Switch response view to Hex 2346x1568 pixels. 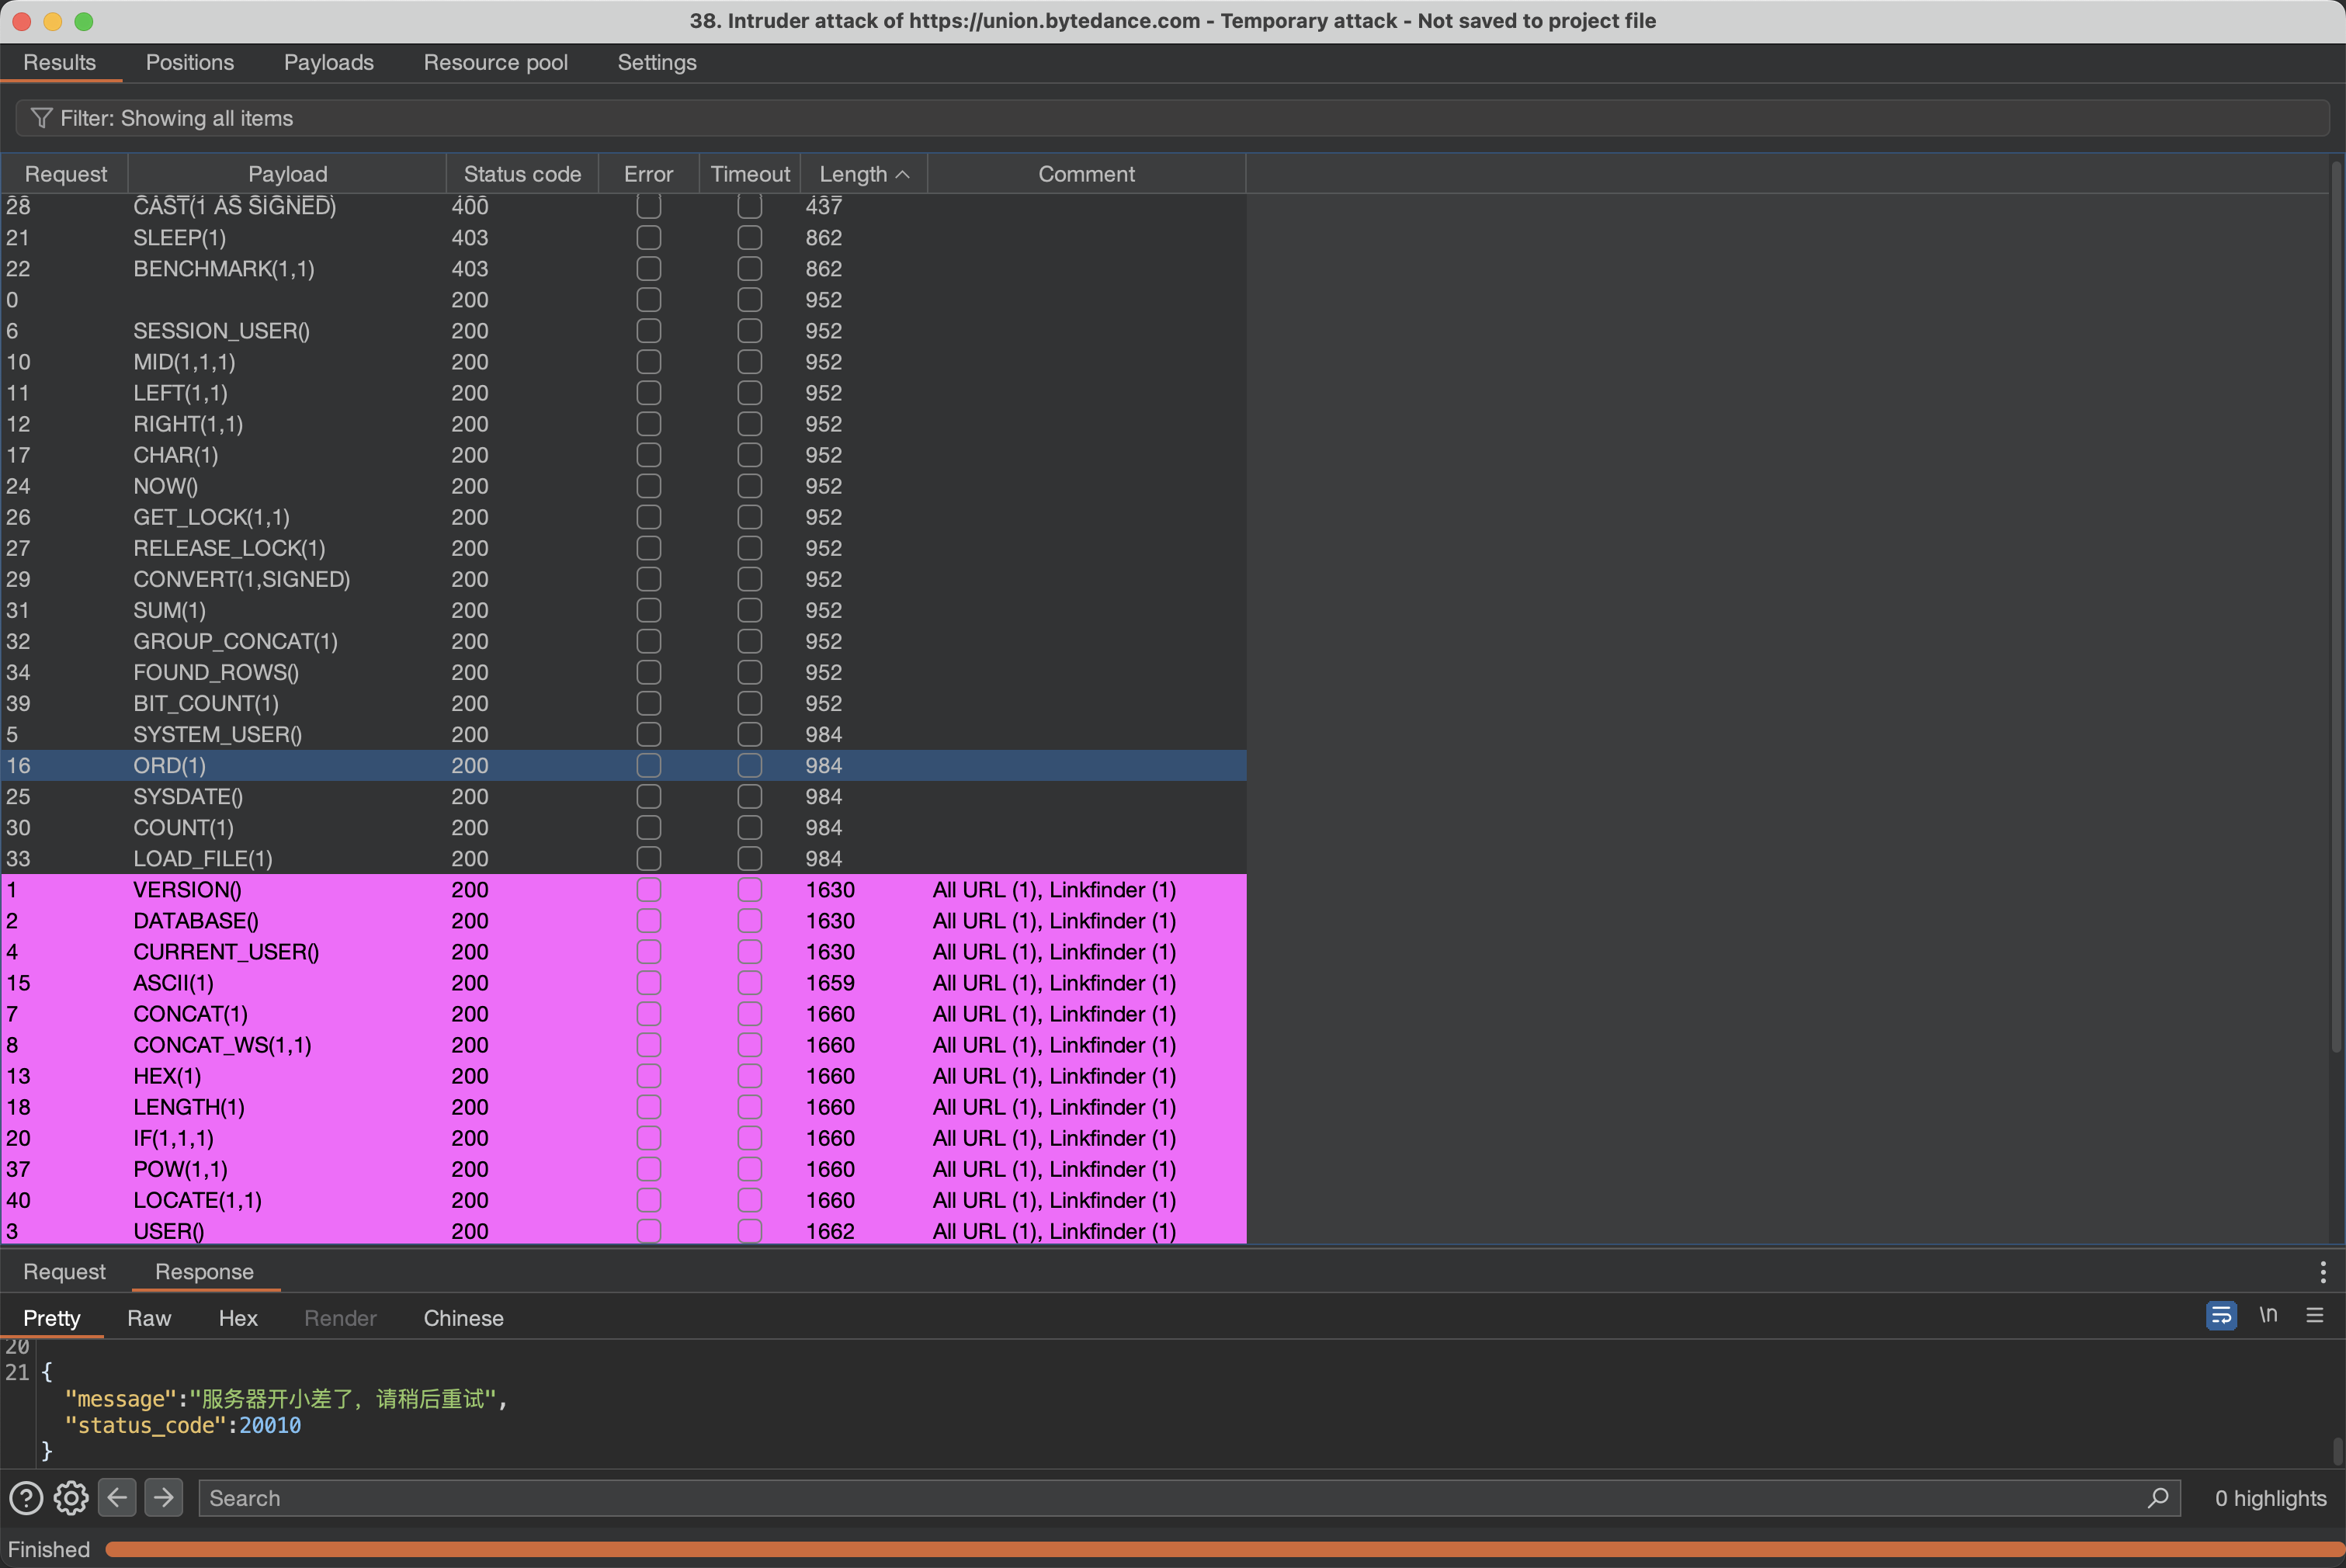pos(238,1318)
